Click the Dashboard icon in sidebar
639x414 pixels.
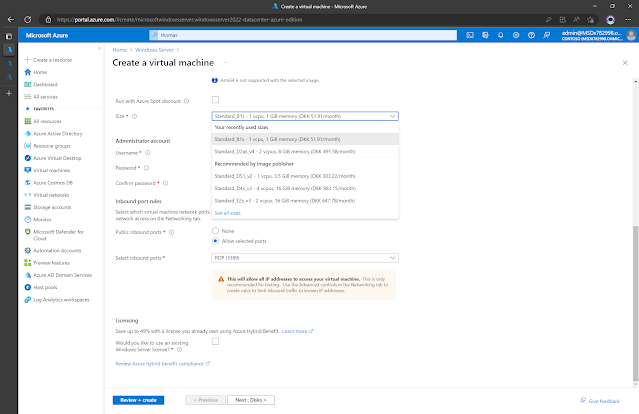(x=28, y=84)
